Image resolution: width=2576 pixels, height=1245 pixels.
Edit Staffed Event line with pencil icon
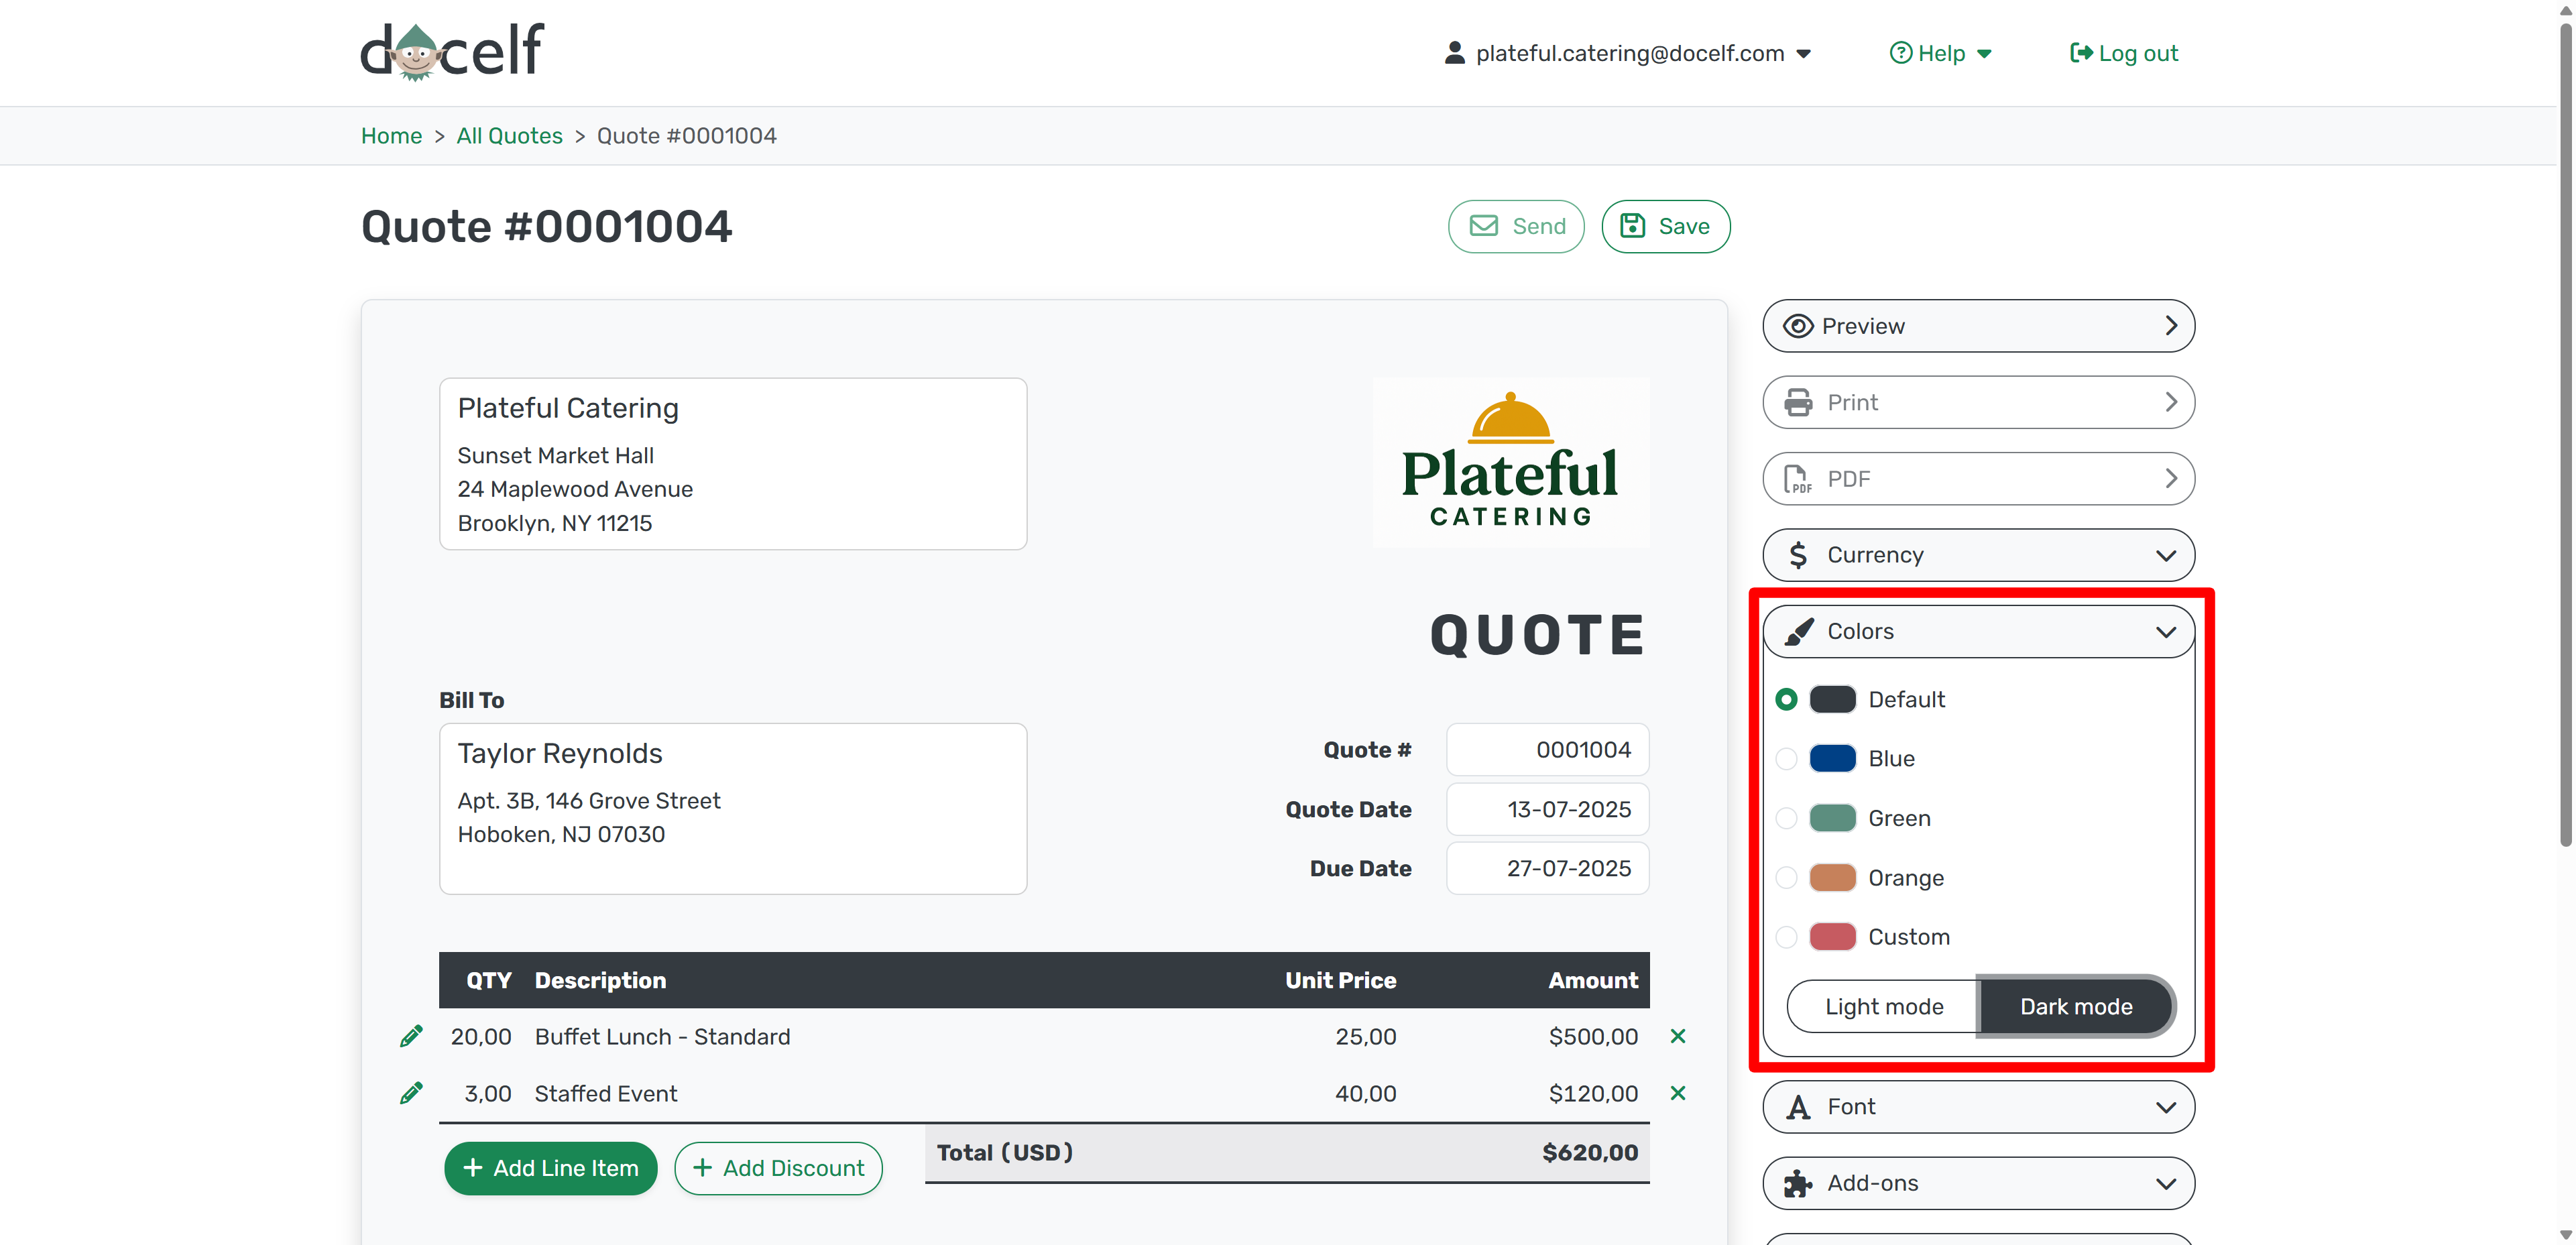[411, 1093]
